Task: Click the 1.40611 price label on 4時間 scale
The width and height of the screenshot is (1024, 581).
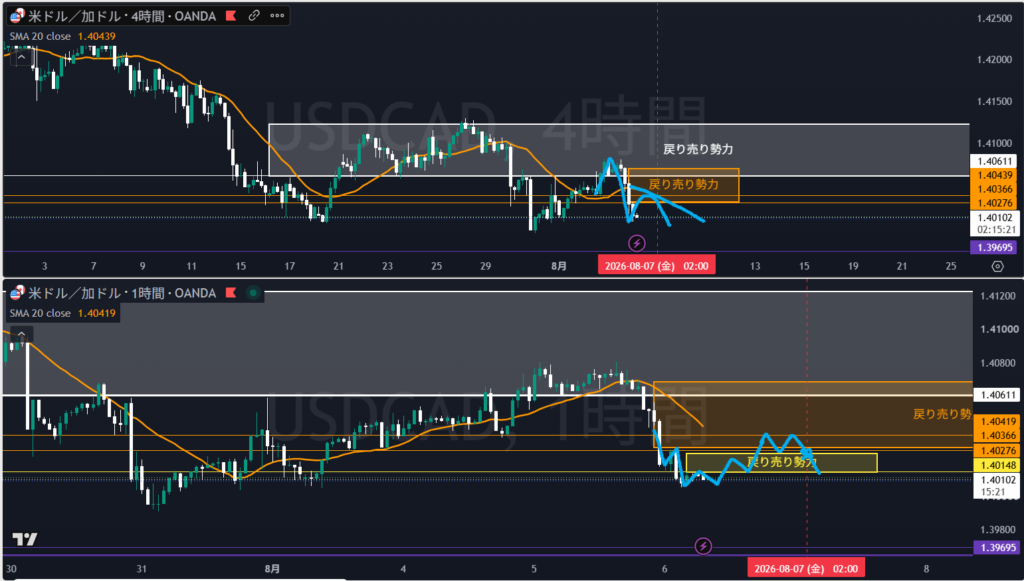Action: (995, 161)
